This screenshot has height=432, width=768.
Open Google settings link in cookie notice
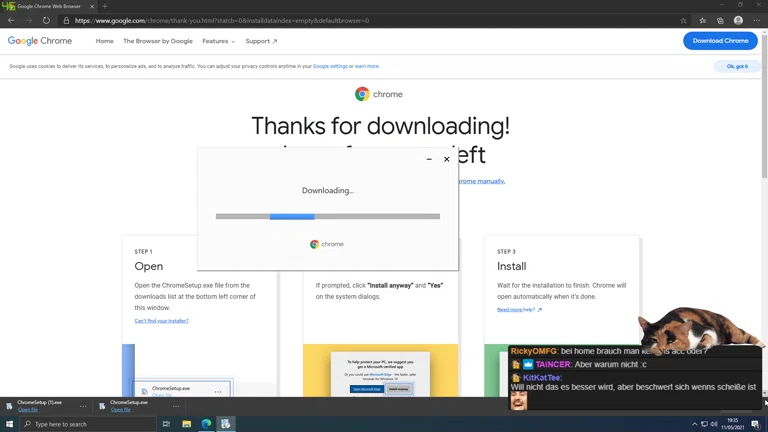point(330,66)
